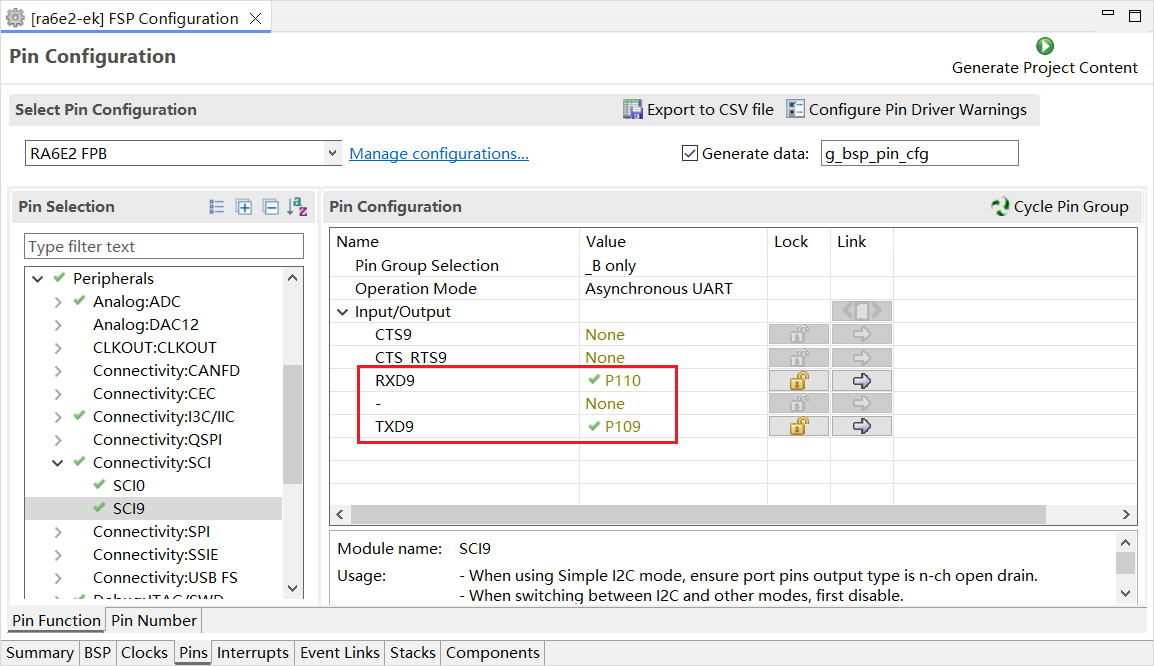
Task: Click the lock icon for RXD9
Action: pos(799,381)
